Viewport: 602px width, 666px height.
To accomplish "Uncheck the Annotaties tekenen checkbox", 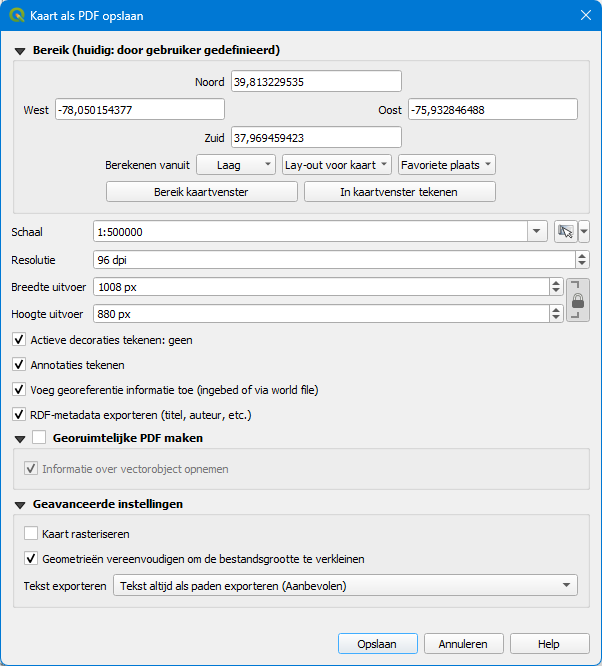I will pos(19,365).
